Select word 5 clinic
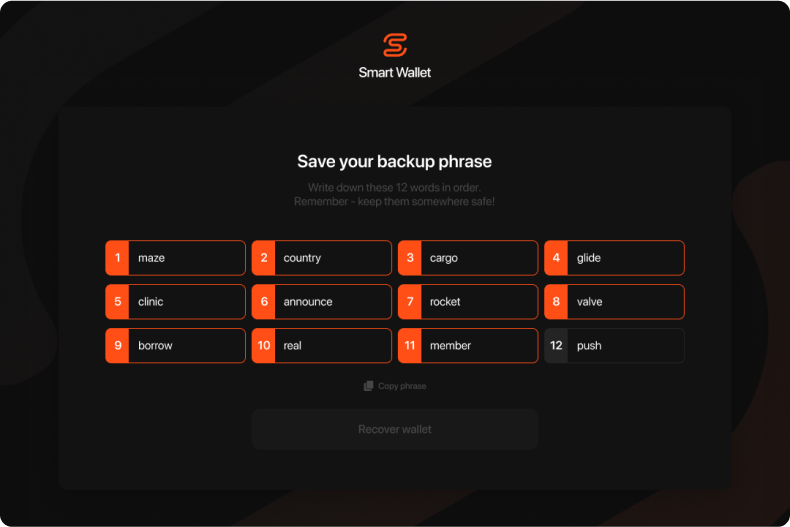This screenshot has height=527, width=790. 175,302
